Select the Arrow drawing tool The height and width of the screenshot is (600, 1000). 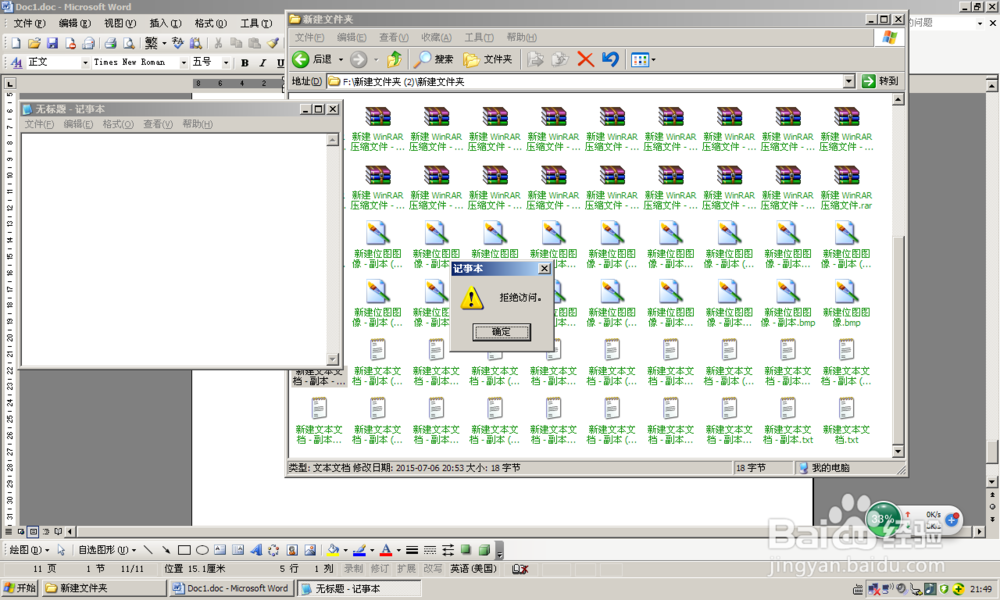point(166,550)
